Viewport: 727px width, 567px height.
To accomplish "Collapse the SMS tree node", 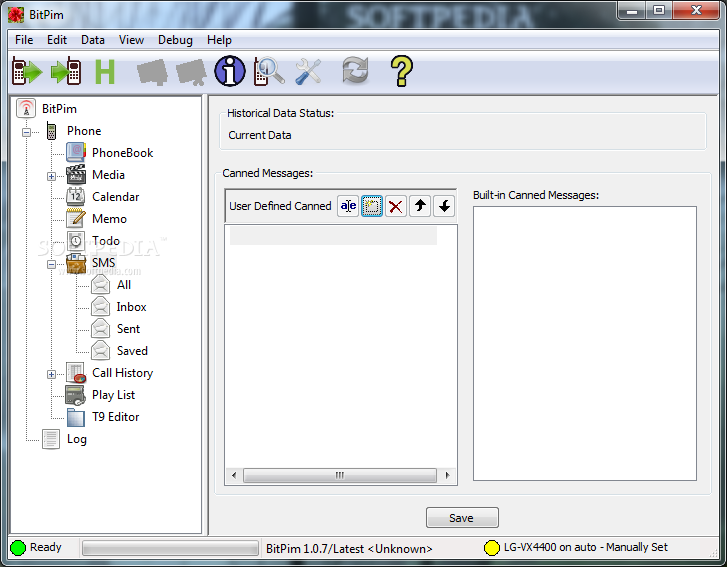I will 51,264.
